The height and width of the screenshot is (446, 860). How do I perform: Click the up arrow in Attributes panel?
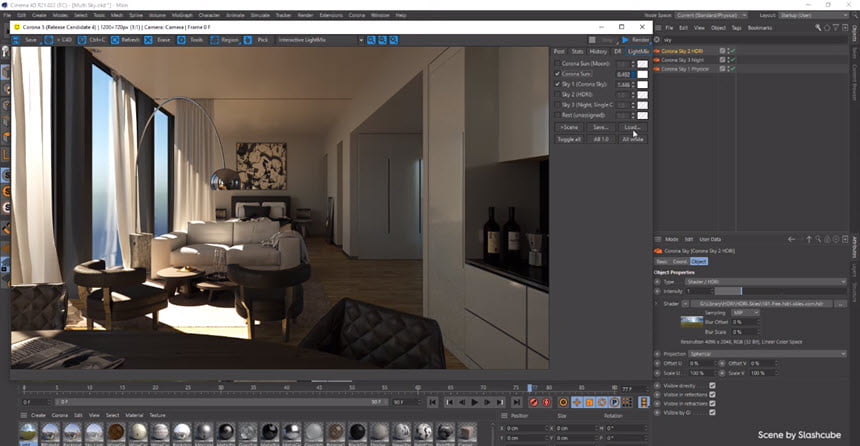click(x=808, y=239)
